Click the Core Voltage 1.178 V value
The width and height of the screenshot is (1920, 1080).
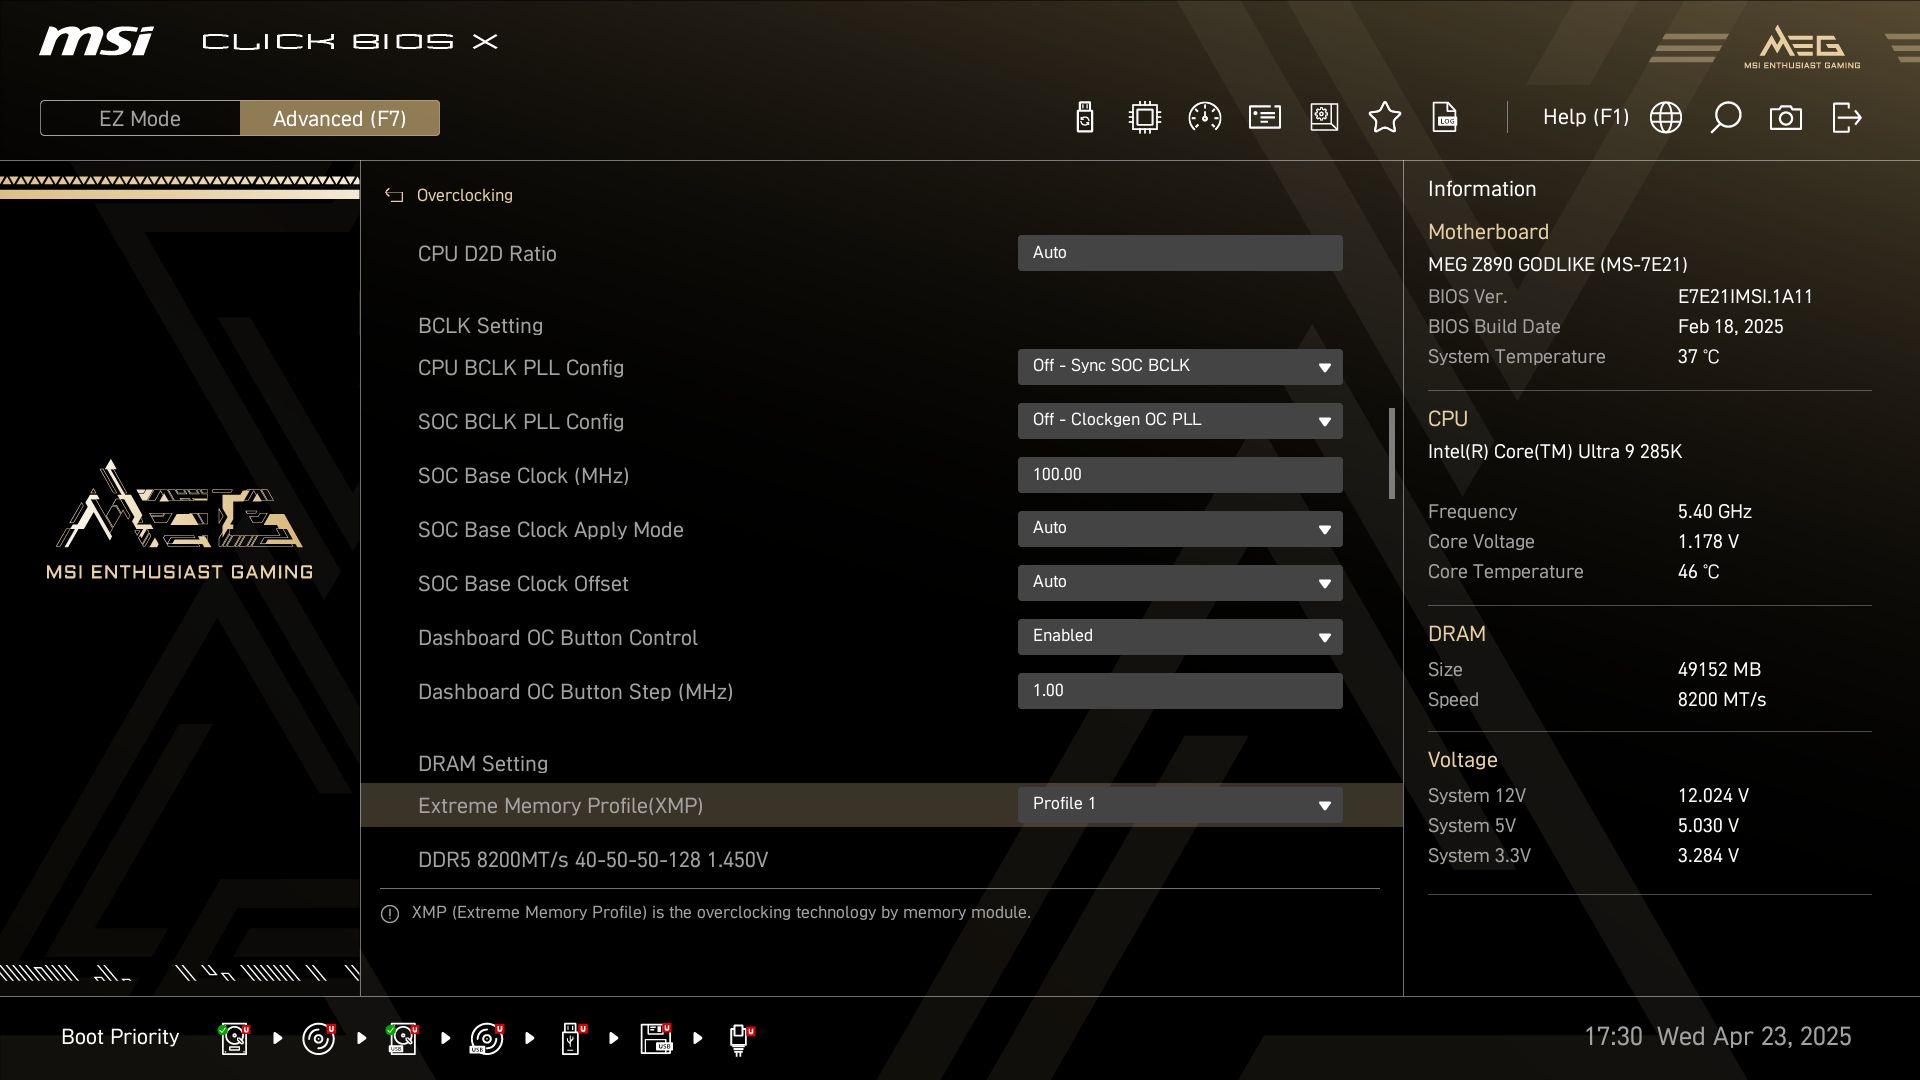point(1708,542)
